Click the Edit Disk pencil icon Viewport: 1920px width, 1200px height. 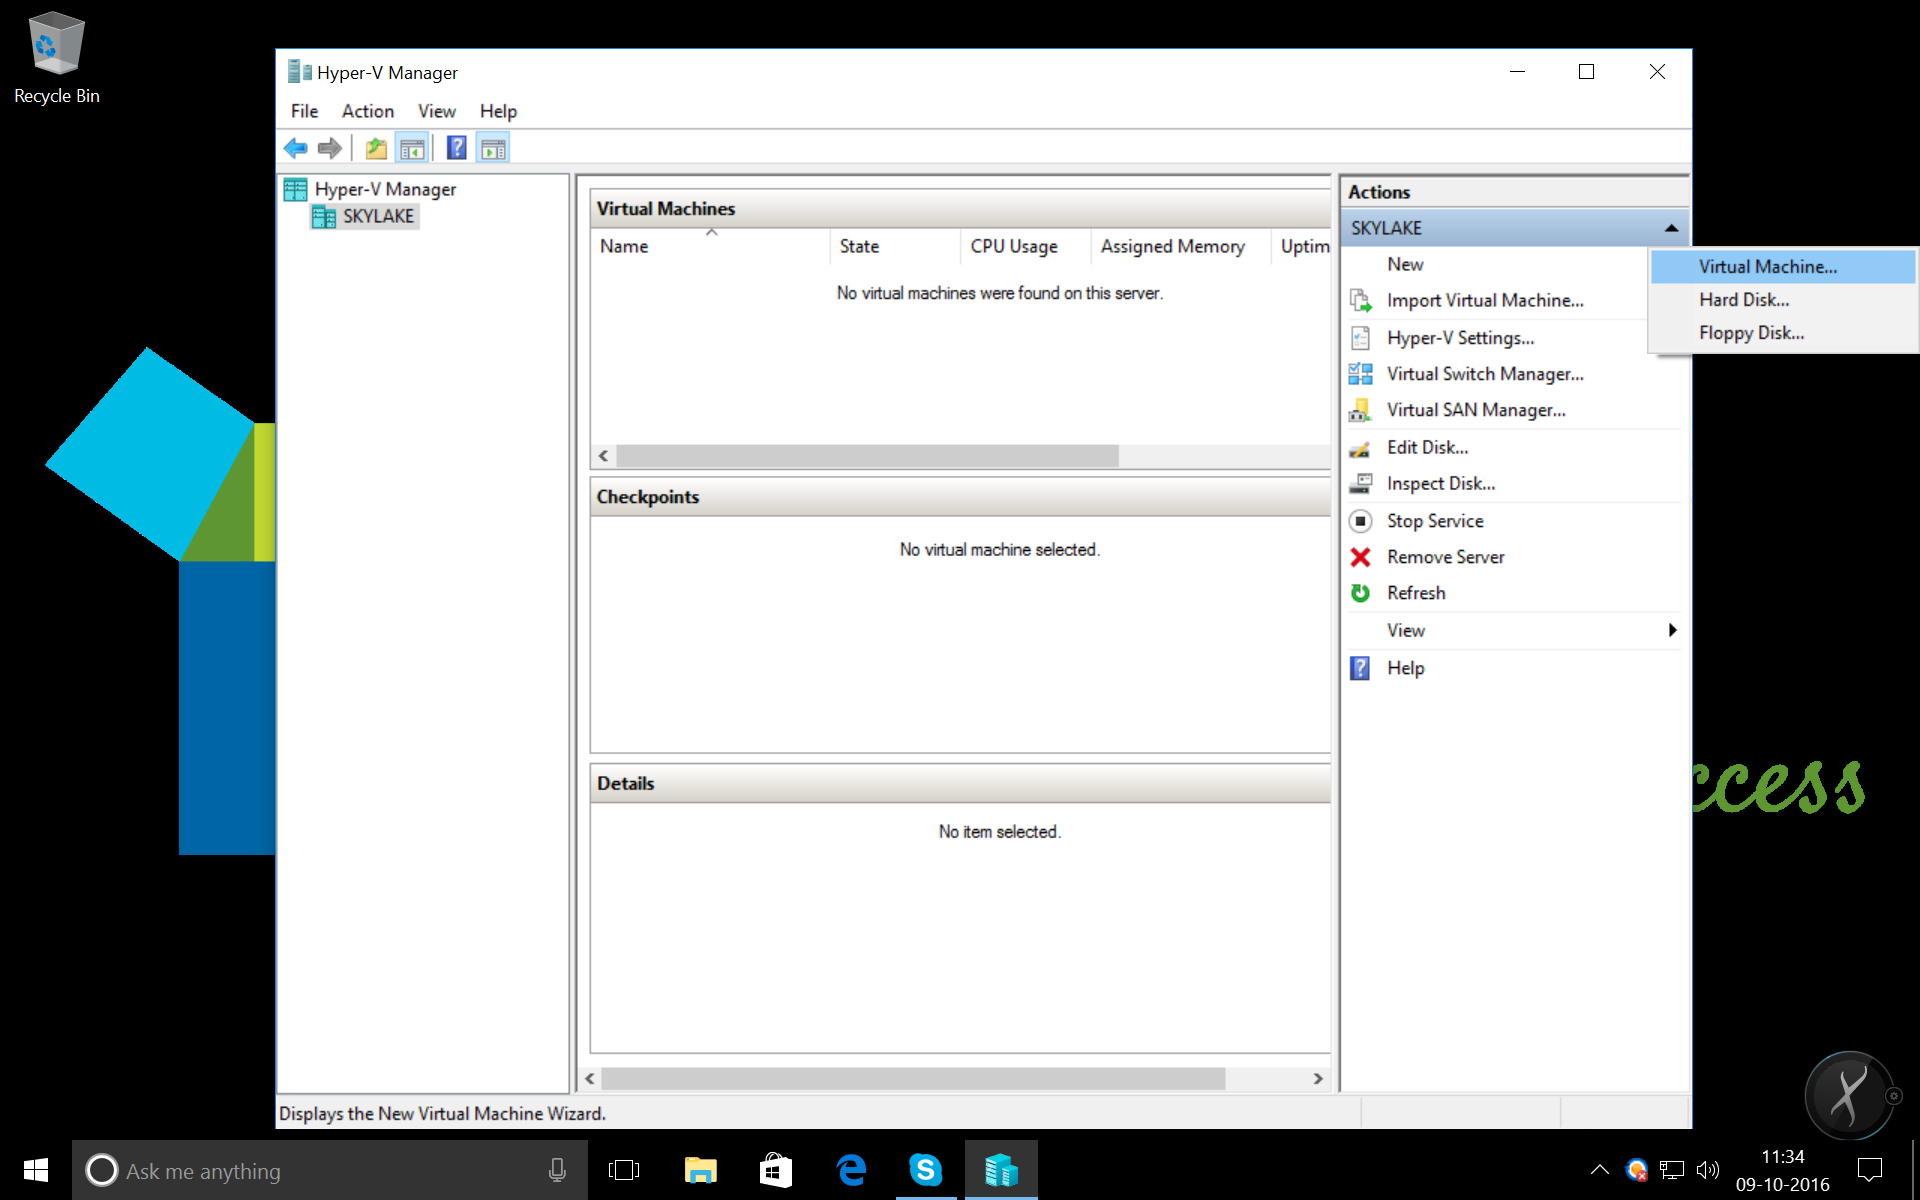[1360, 448]
